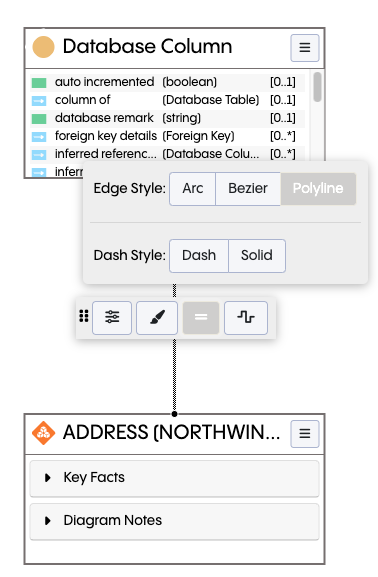Viewport: 378px width, 577px height.
Task: Open the paintbrush style tool
Action: click(x=157, y=318)
